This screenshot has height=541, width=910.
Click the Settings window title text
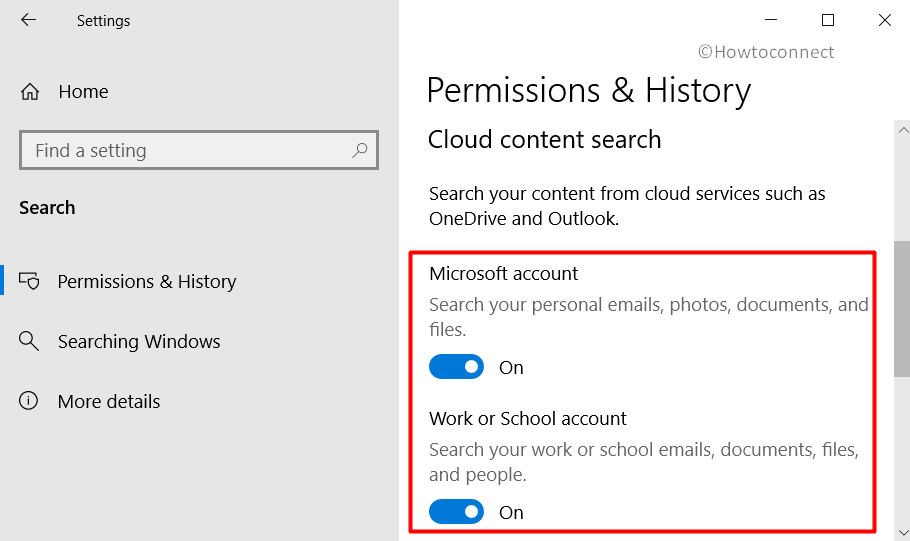(x=103, y=21)
